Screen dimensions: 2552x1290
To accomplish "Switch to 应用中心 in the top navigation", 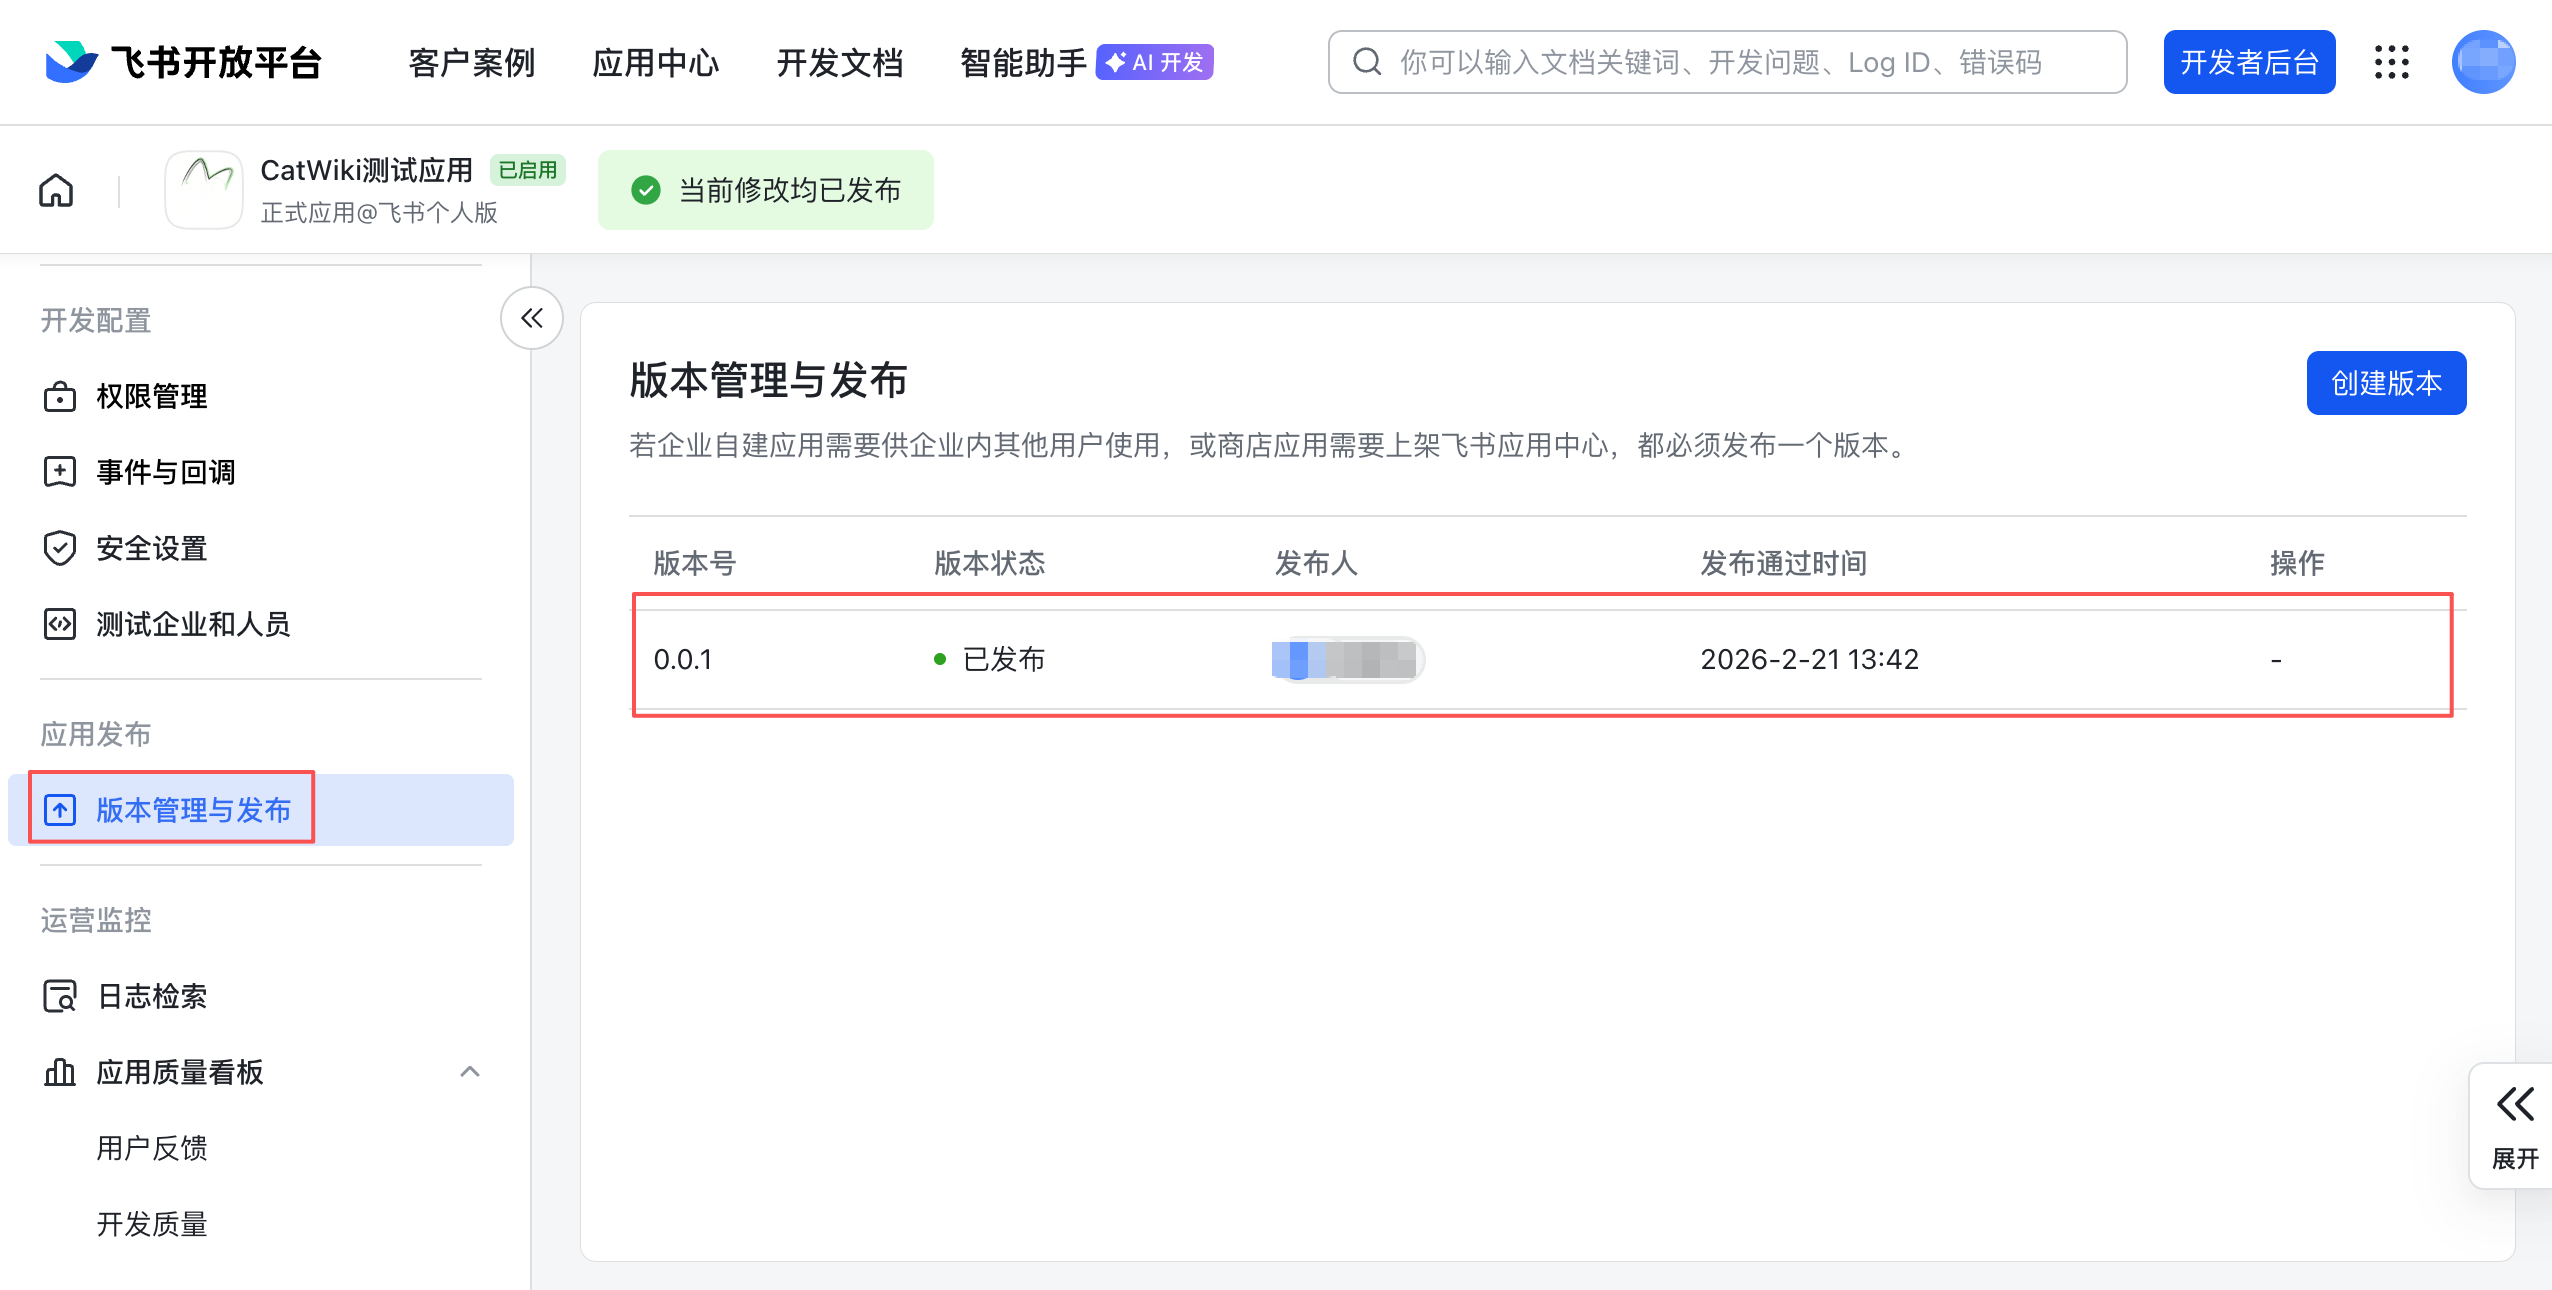I will (x=655, y=62).
